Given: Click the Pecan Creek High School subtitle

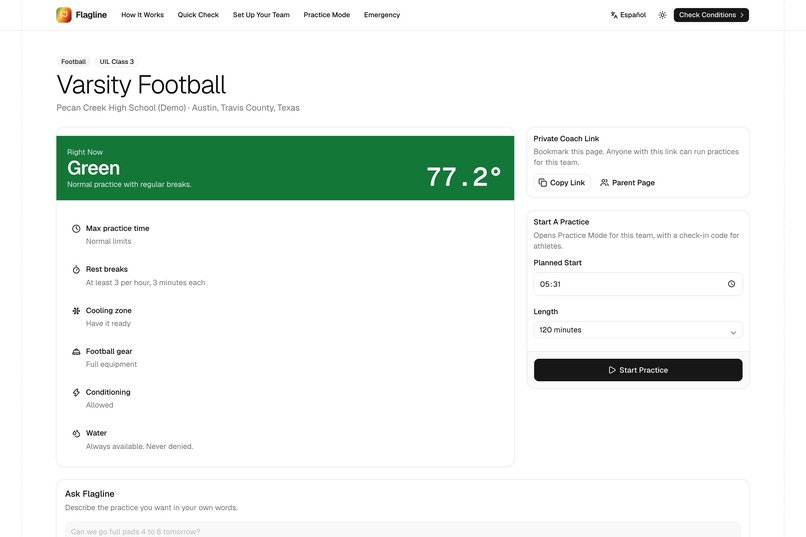Looking at the screenshot, I should pyautogui.click(x=178, y=108).
